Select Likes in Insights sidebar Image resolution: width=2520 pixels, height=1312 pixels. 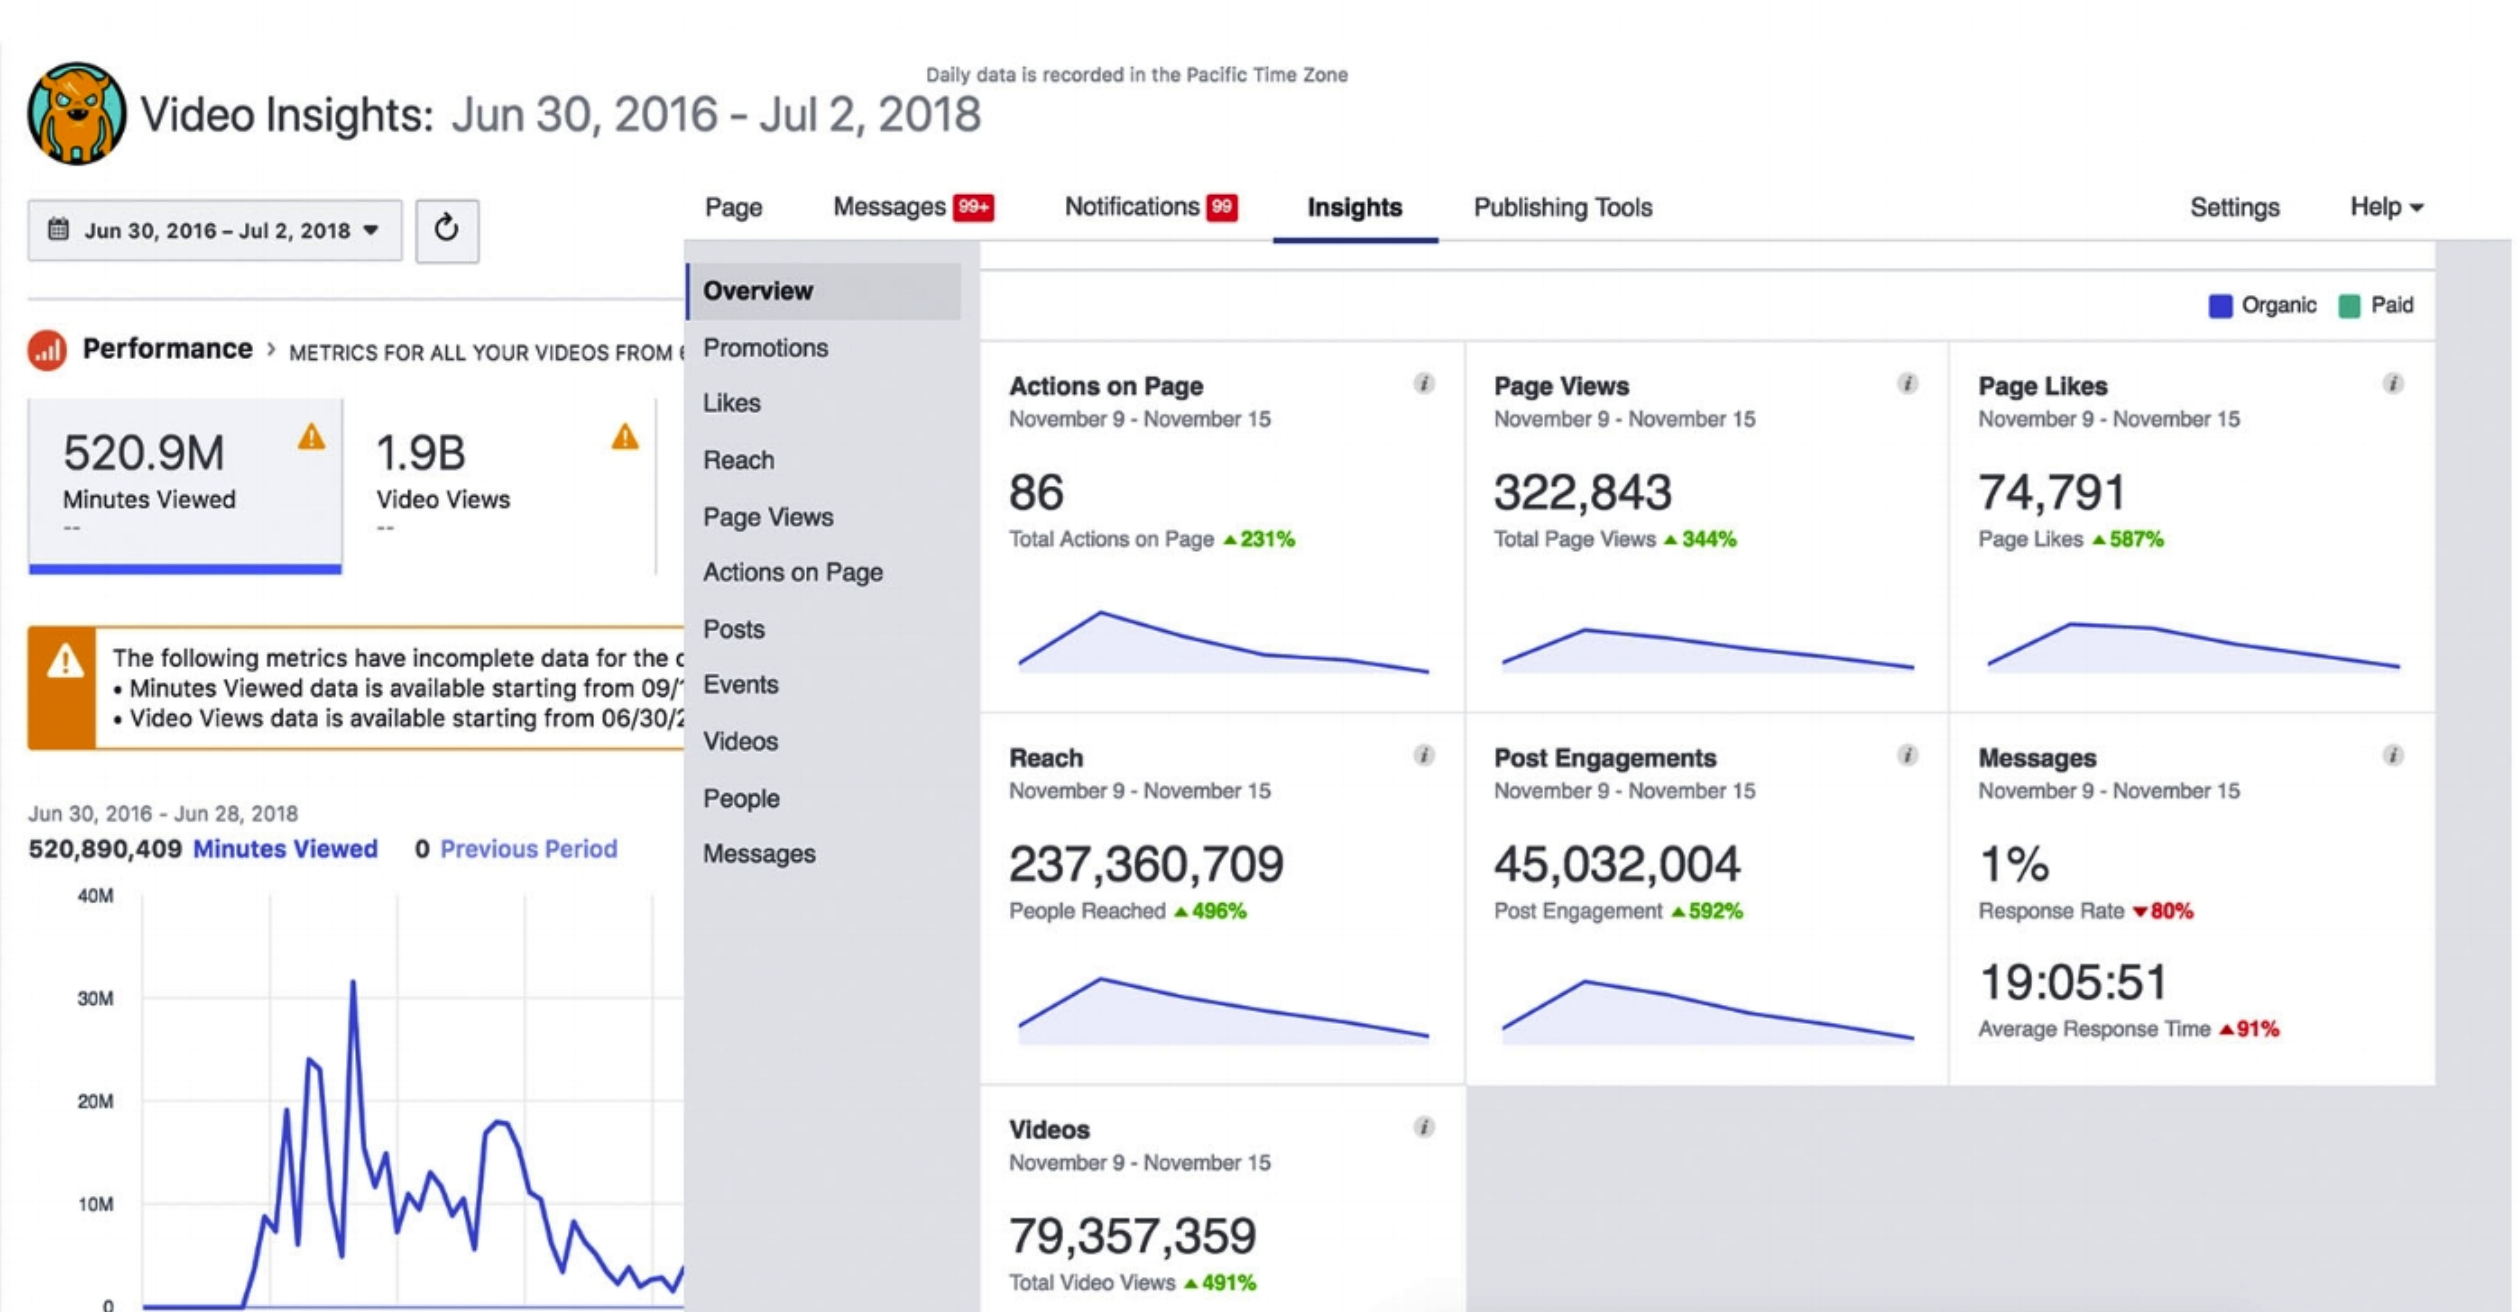pos(731,403)
